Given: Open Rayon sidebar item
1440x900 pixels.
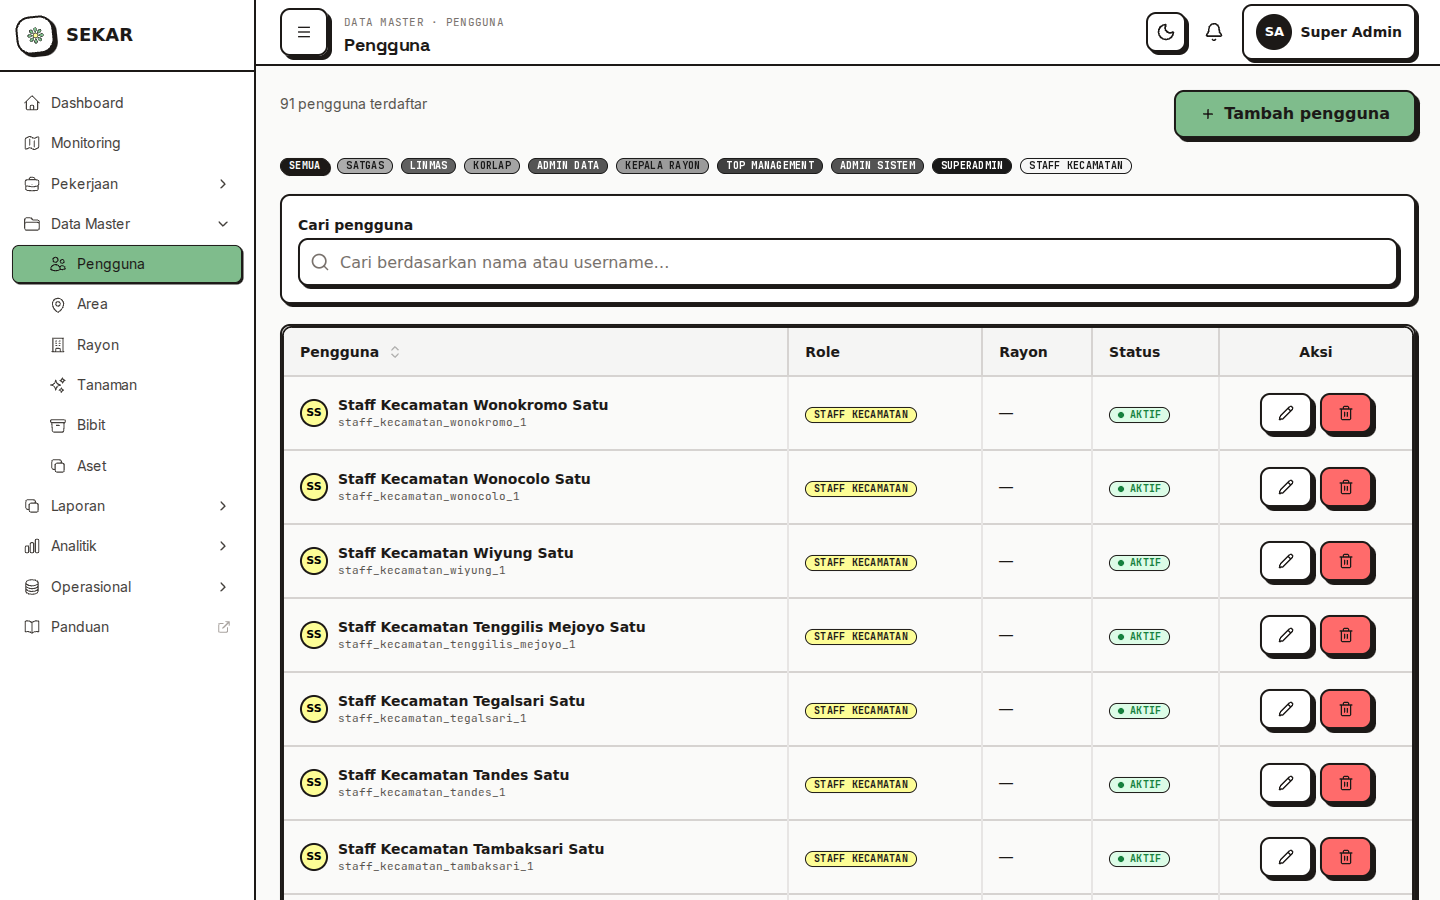Looking at the screenshot, I should (x=127, y=345).
